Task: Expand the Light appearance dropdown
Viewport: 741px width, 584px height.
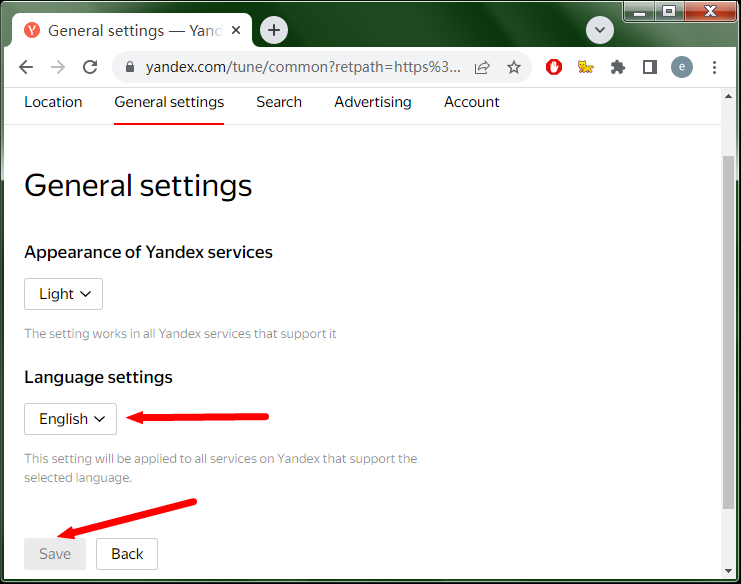Action: [64, 294]
